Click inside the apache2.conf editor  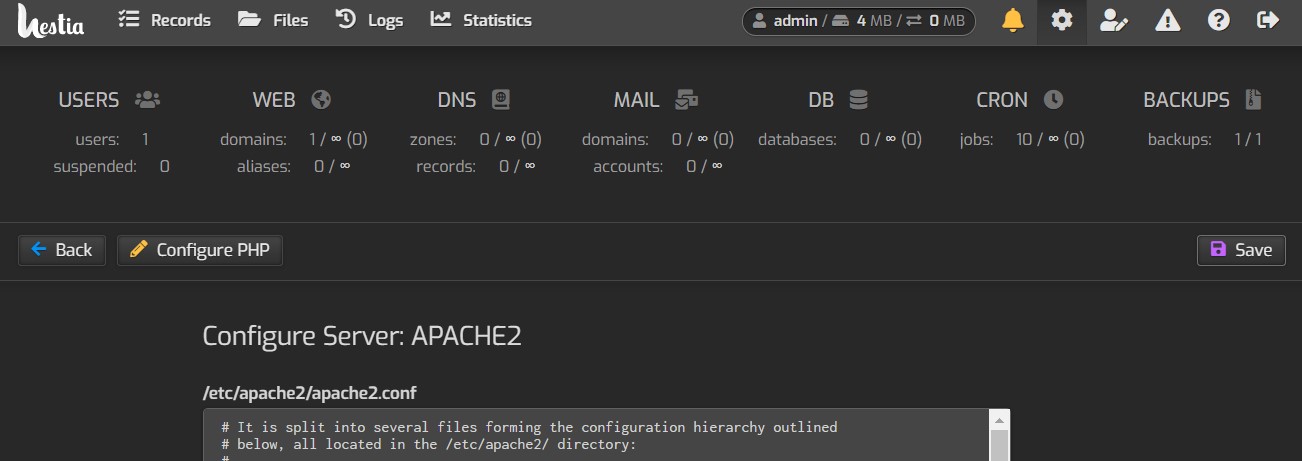[596, 435]
